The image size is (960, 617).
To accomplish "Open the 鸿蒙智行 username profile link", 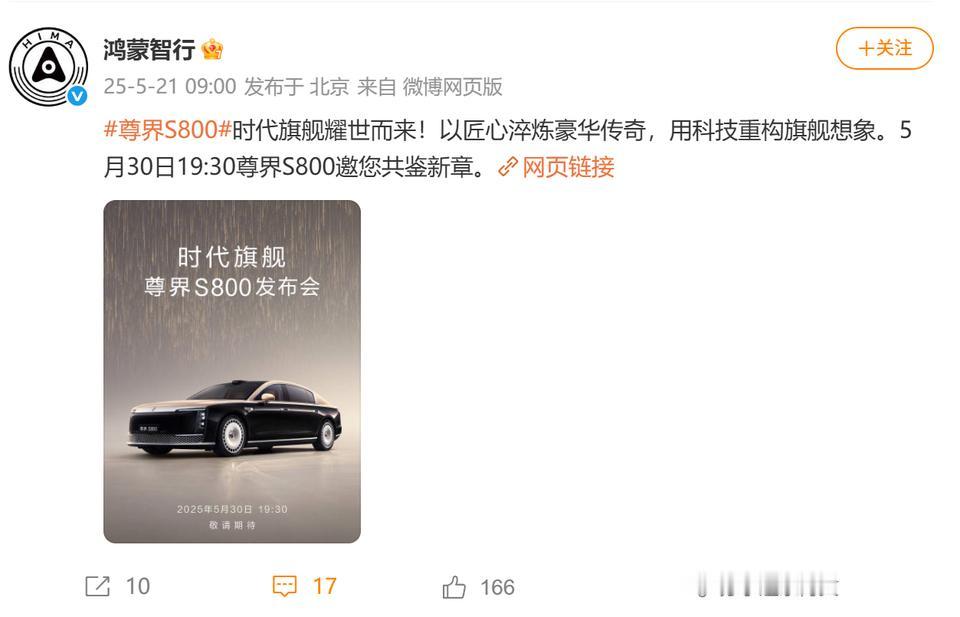I will click(x=149, y=50).
